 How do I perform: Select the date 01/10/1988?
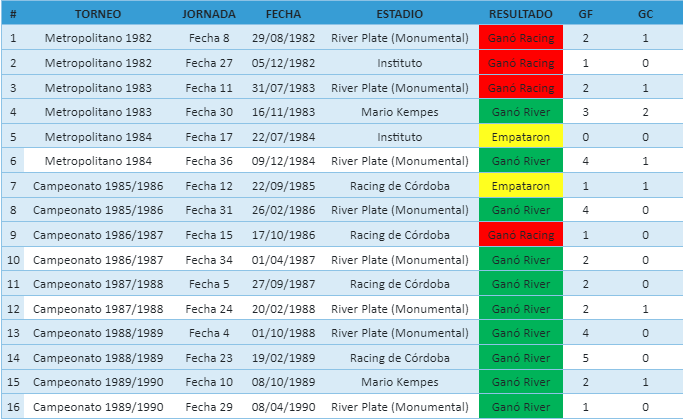coord(284,333)
